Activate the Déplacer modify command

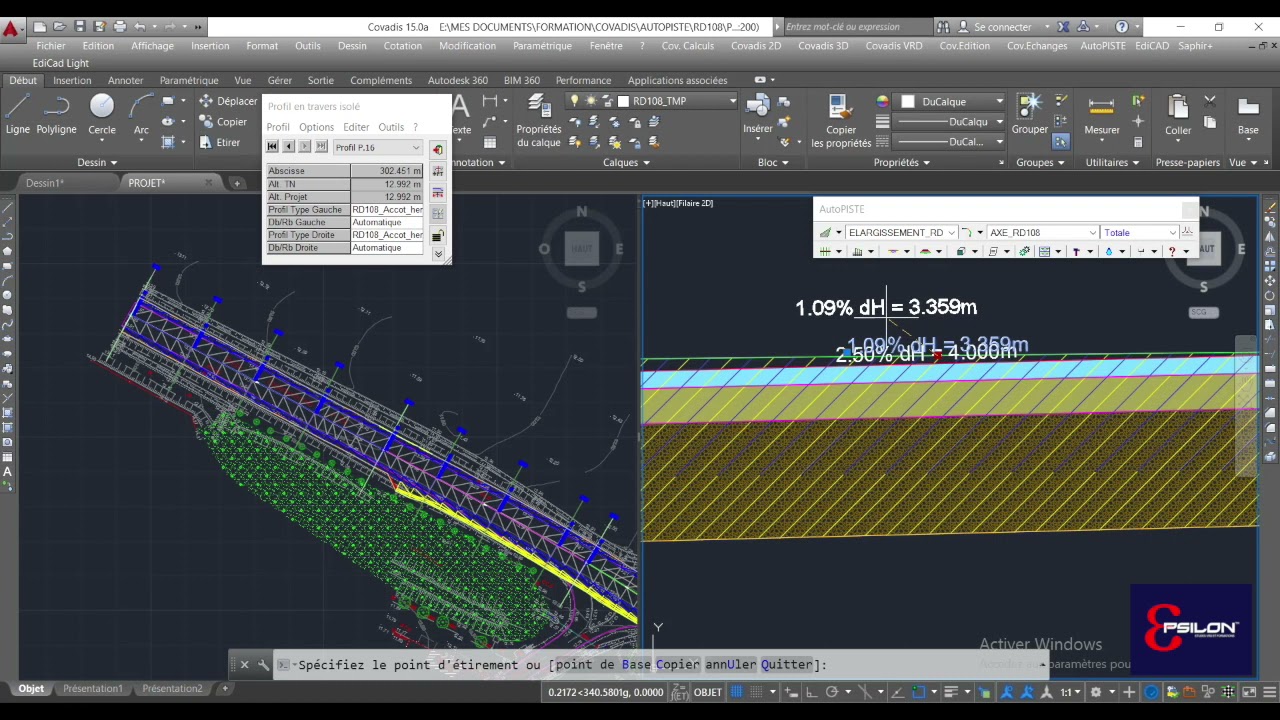(227, 101)
